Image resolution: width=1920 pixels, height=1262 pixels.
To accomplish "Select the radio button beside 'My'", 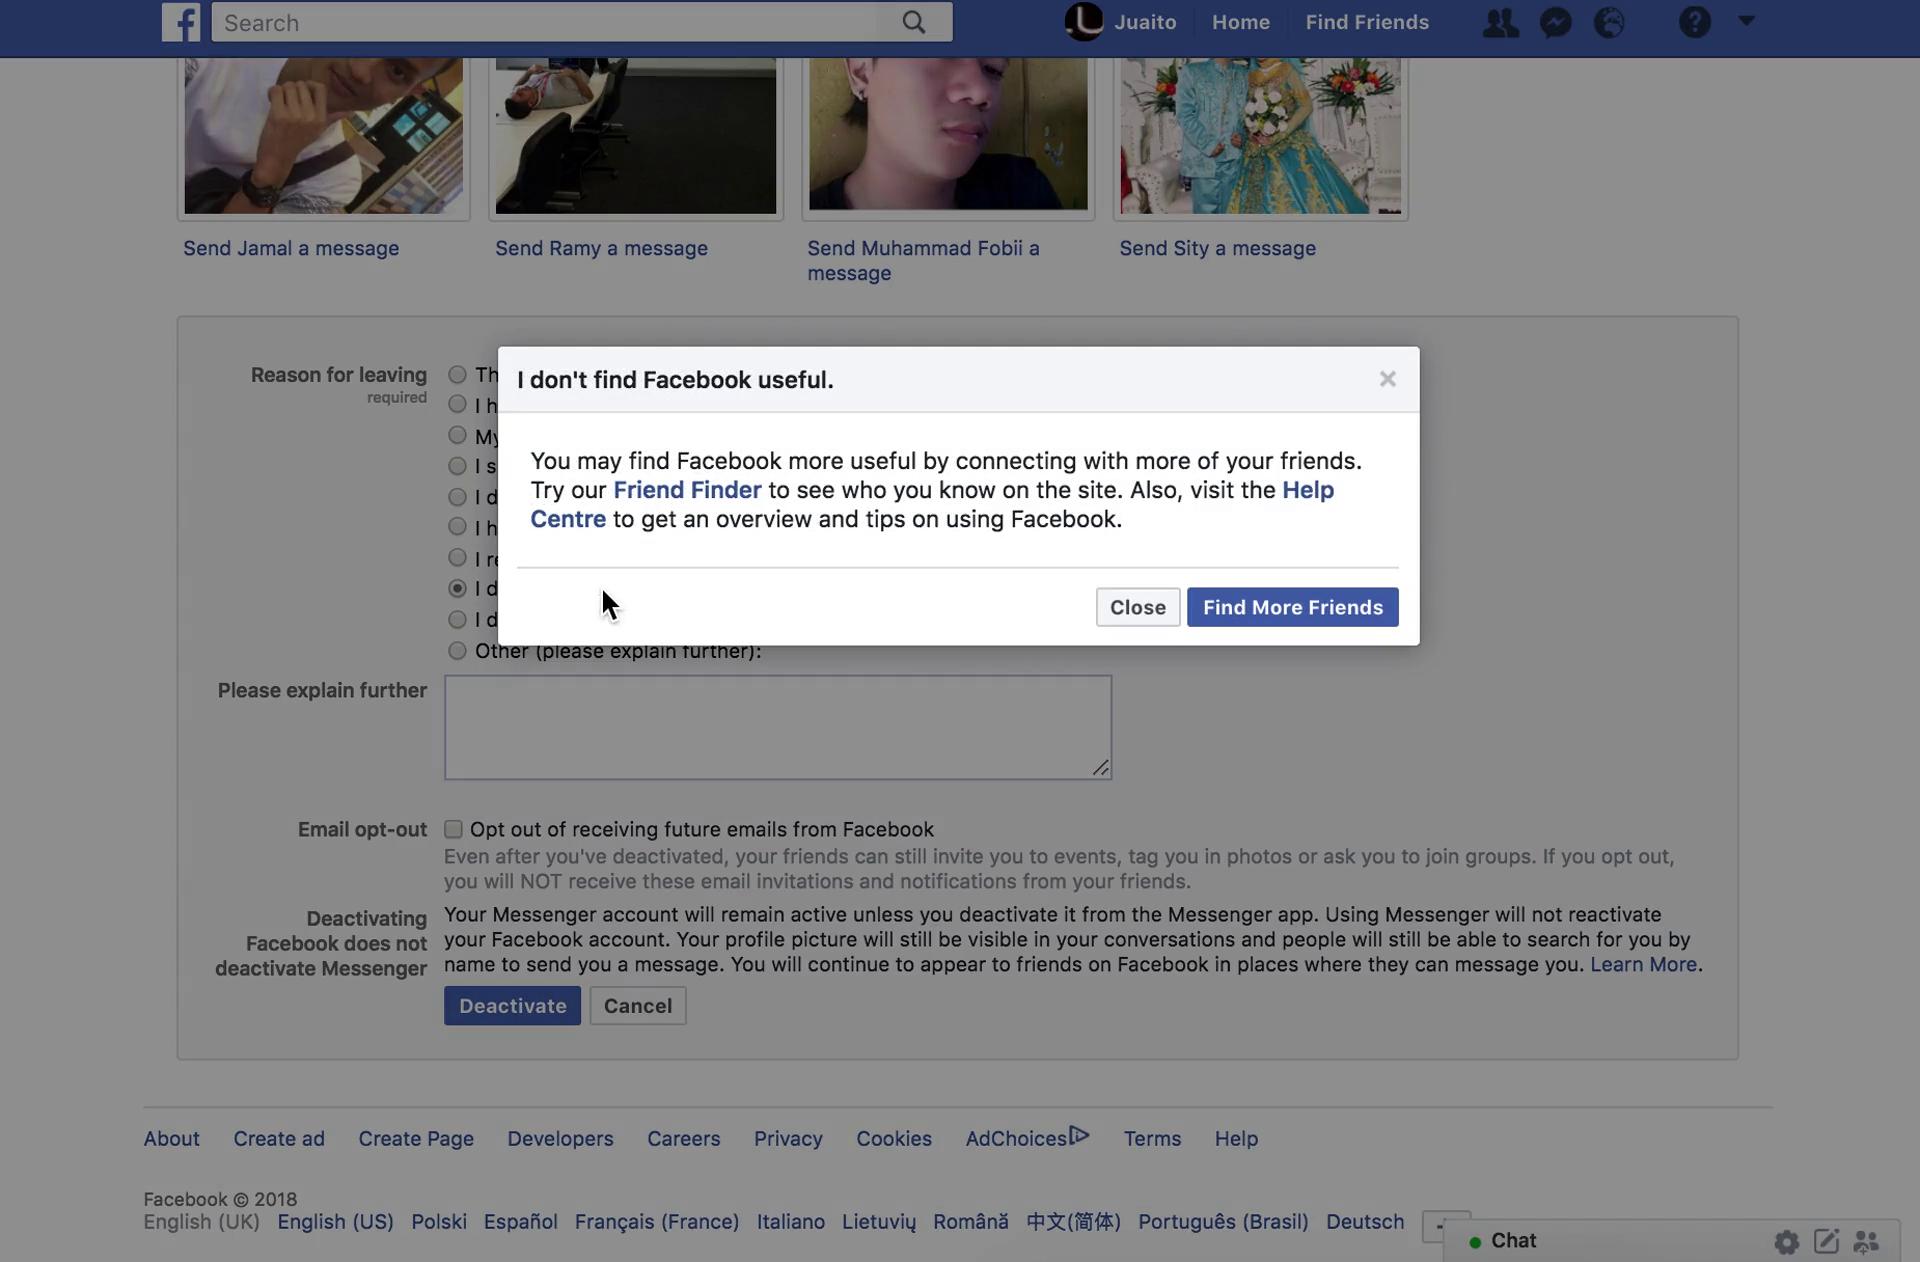I will click(457, 435).
